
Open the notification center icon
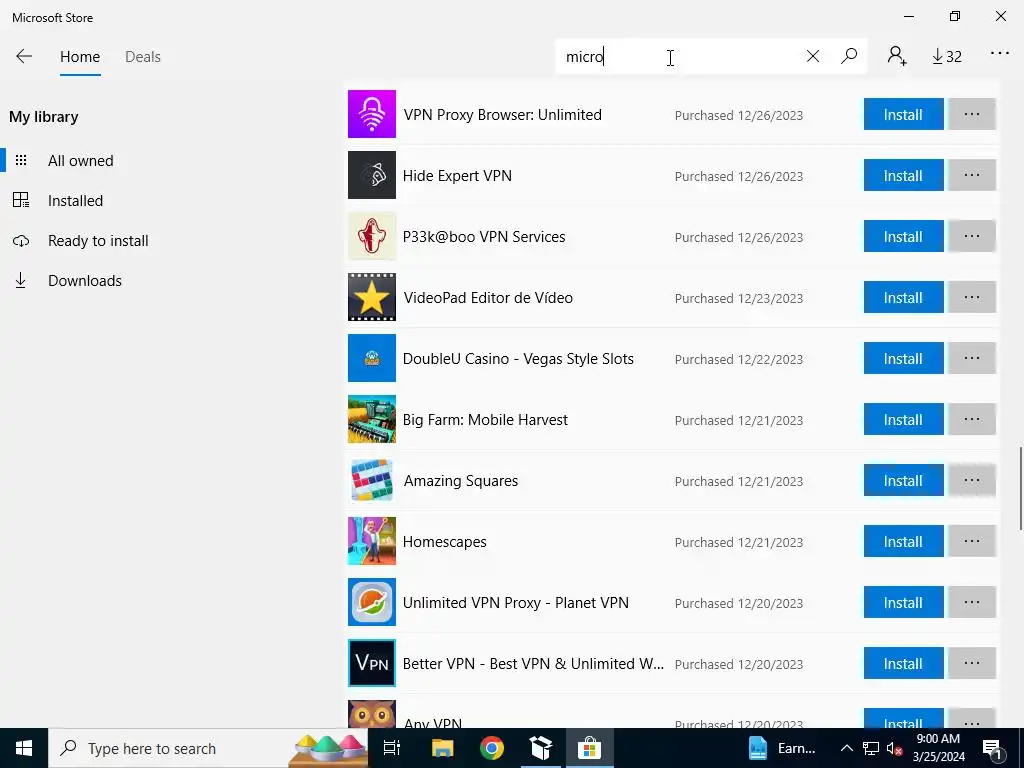click(993, 748)
